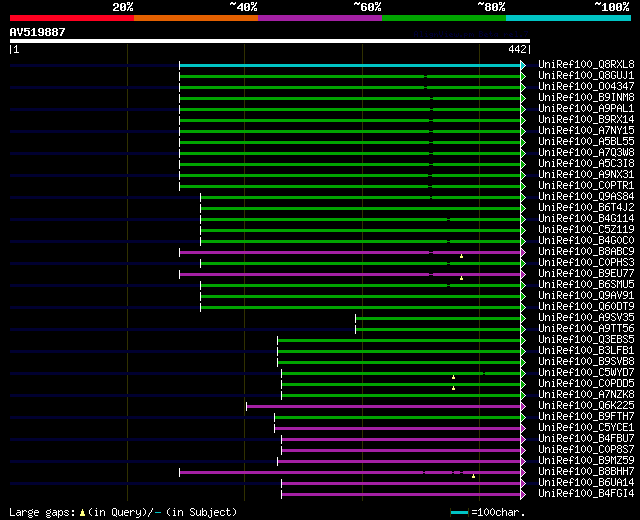Select the UniRef100_C5WYD7 label
Image resolution: width=640 pixels, height=520 pixels.
586,373
